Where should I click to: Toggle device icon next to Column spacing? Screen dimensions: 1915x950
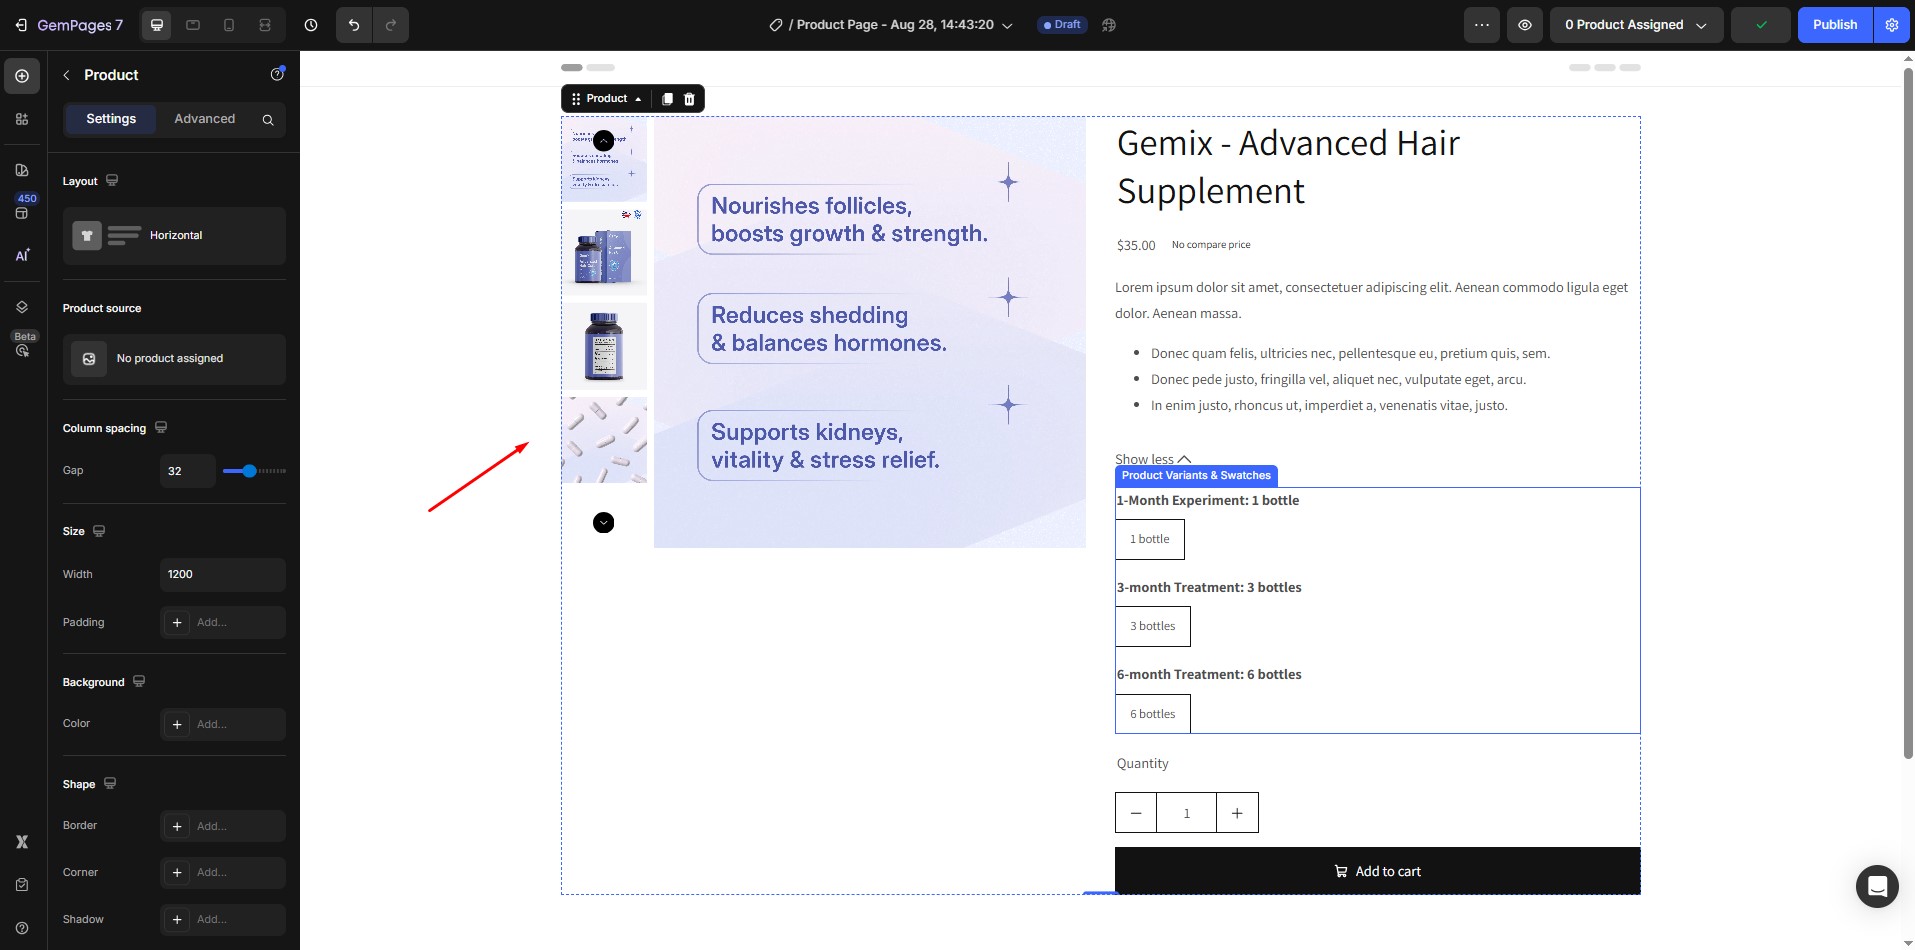(x=161, y=428)
